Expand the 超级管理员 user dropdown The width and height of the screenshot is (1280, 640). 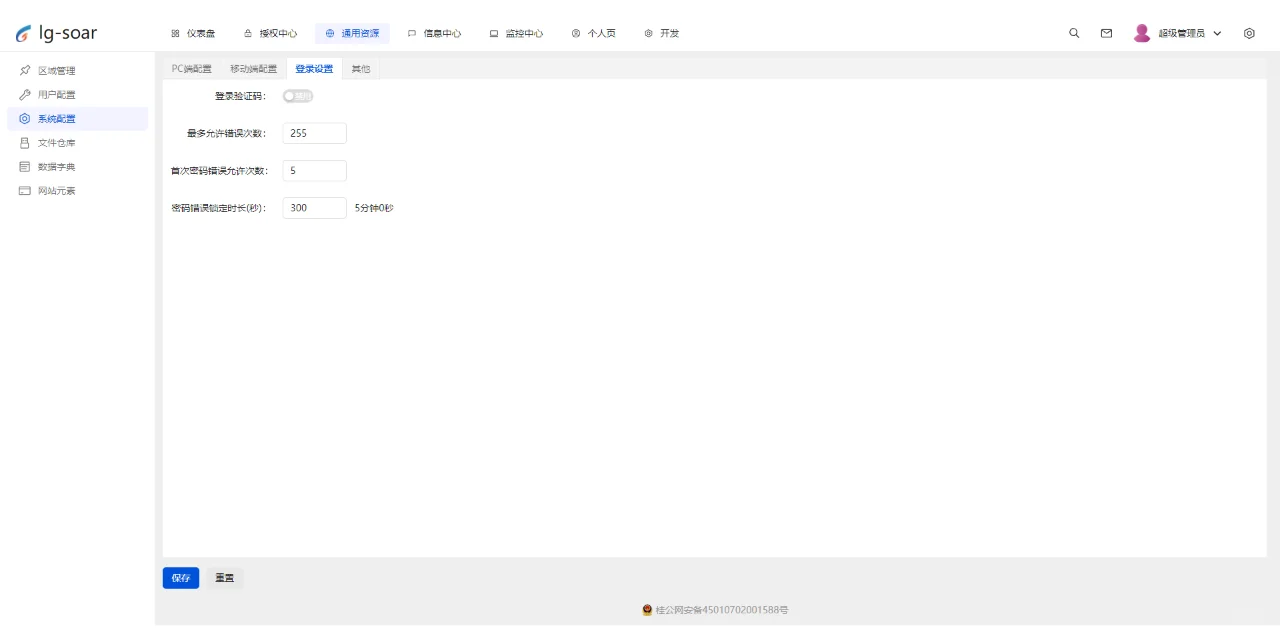click(1178, 33)
